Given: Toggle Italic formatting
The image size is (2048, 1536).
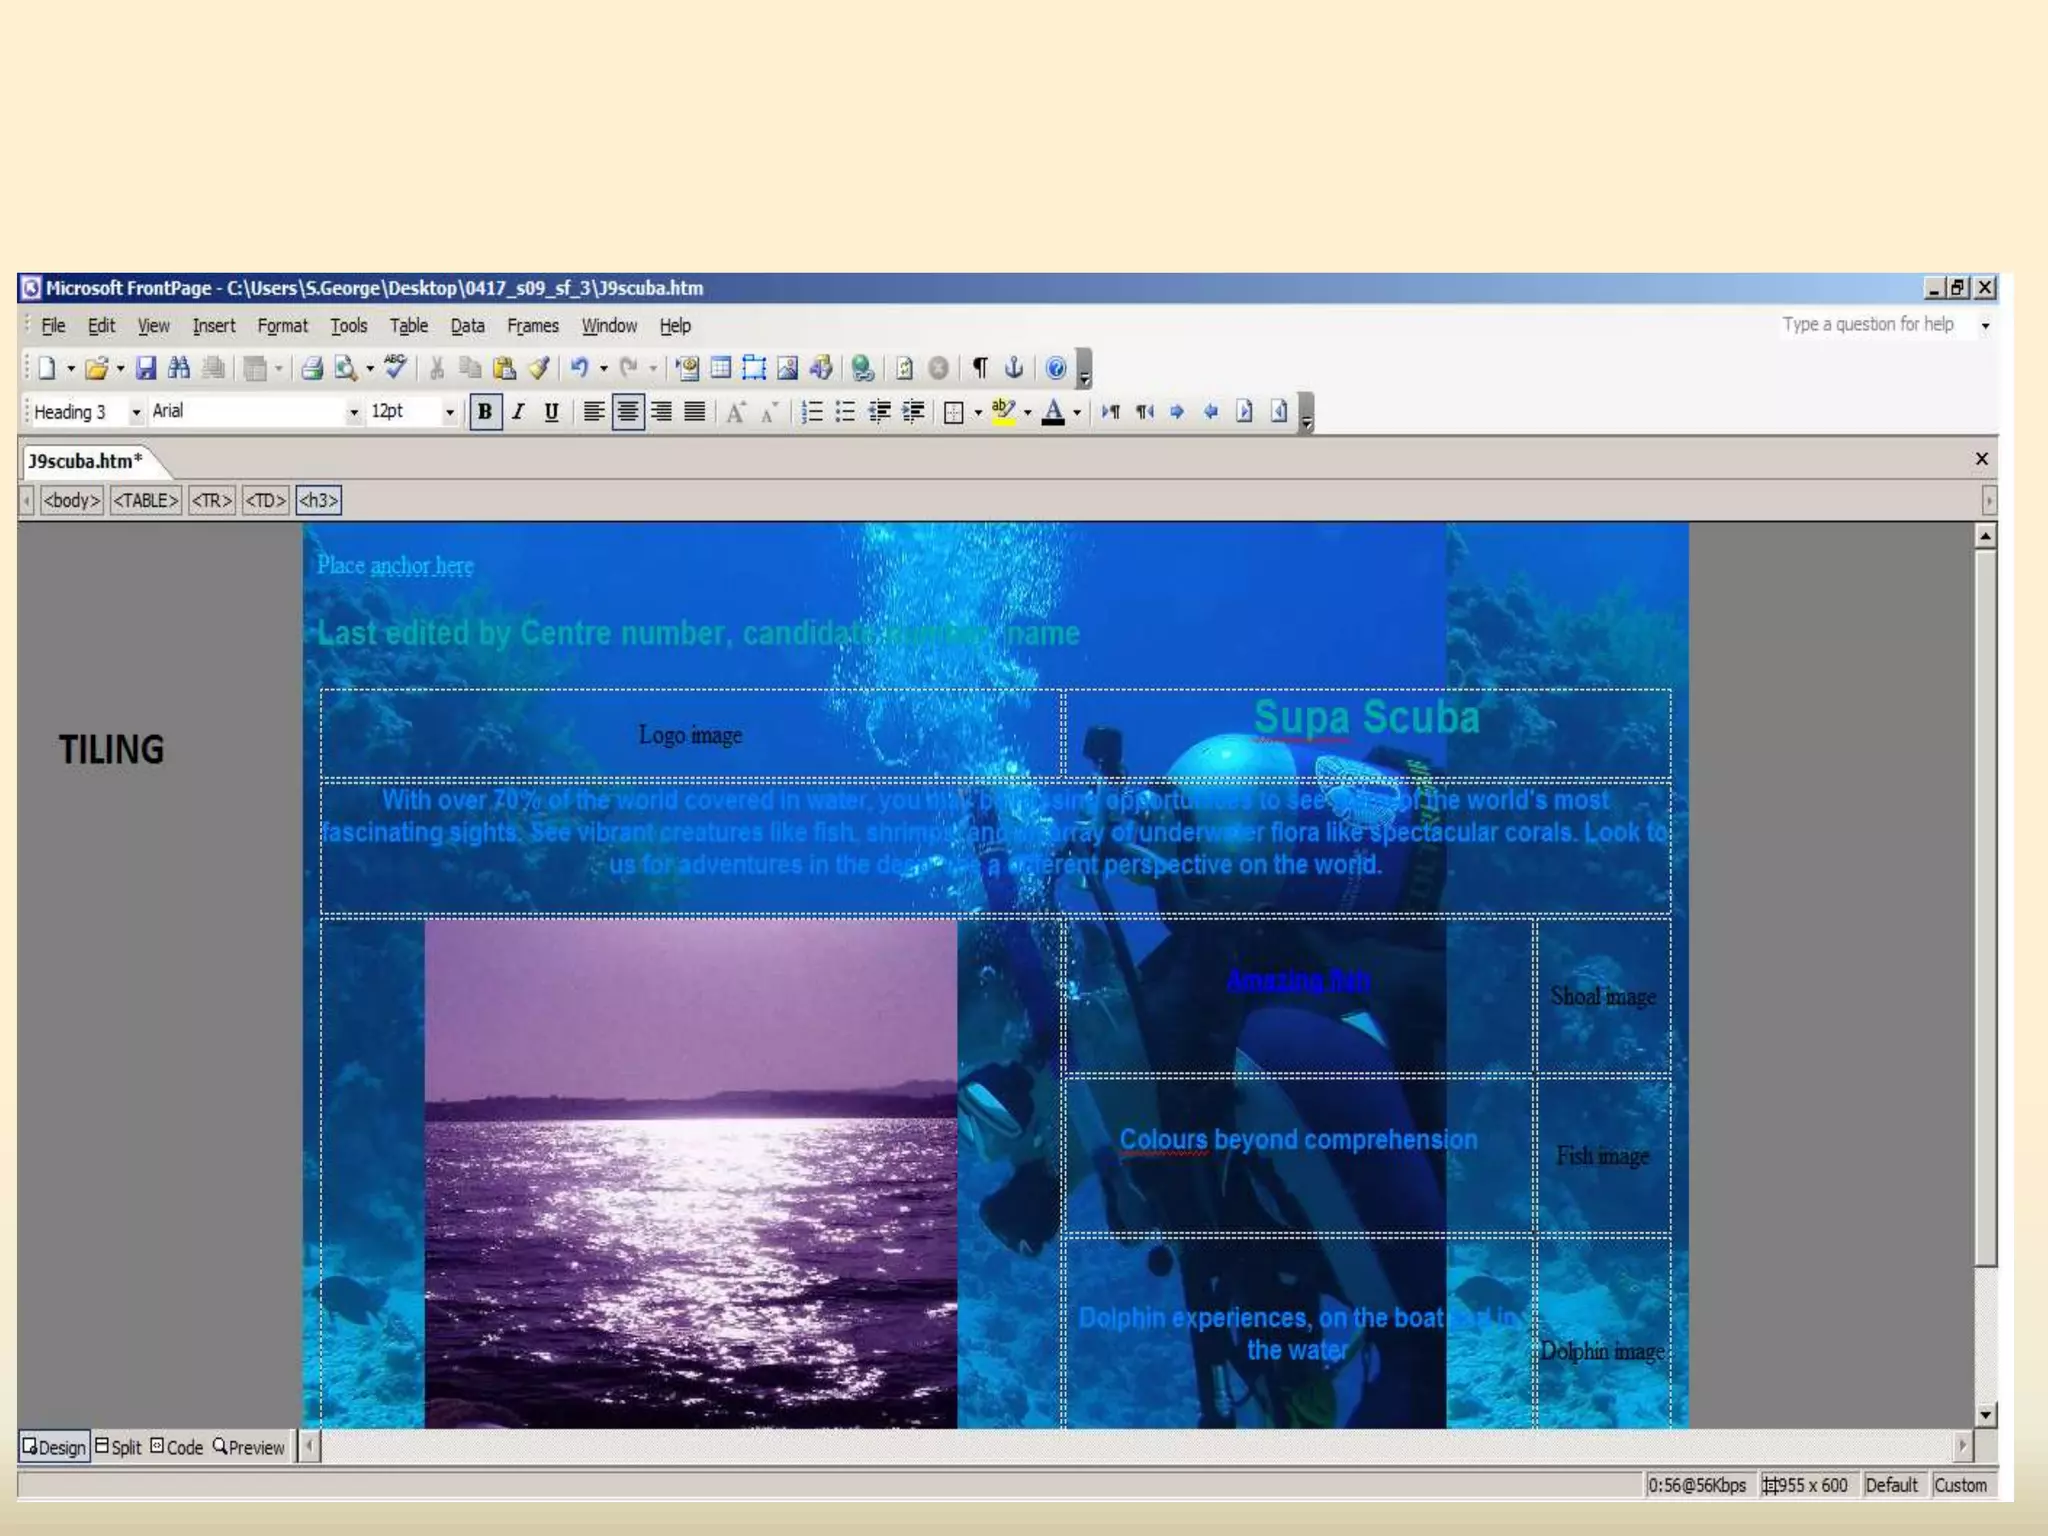Looking at the screenshot, I should 518,412.
